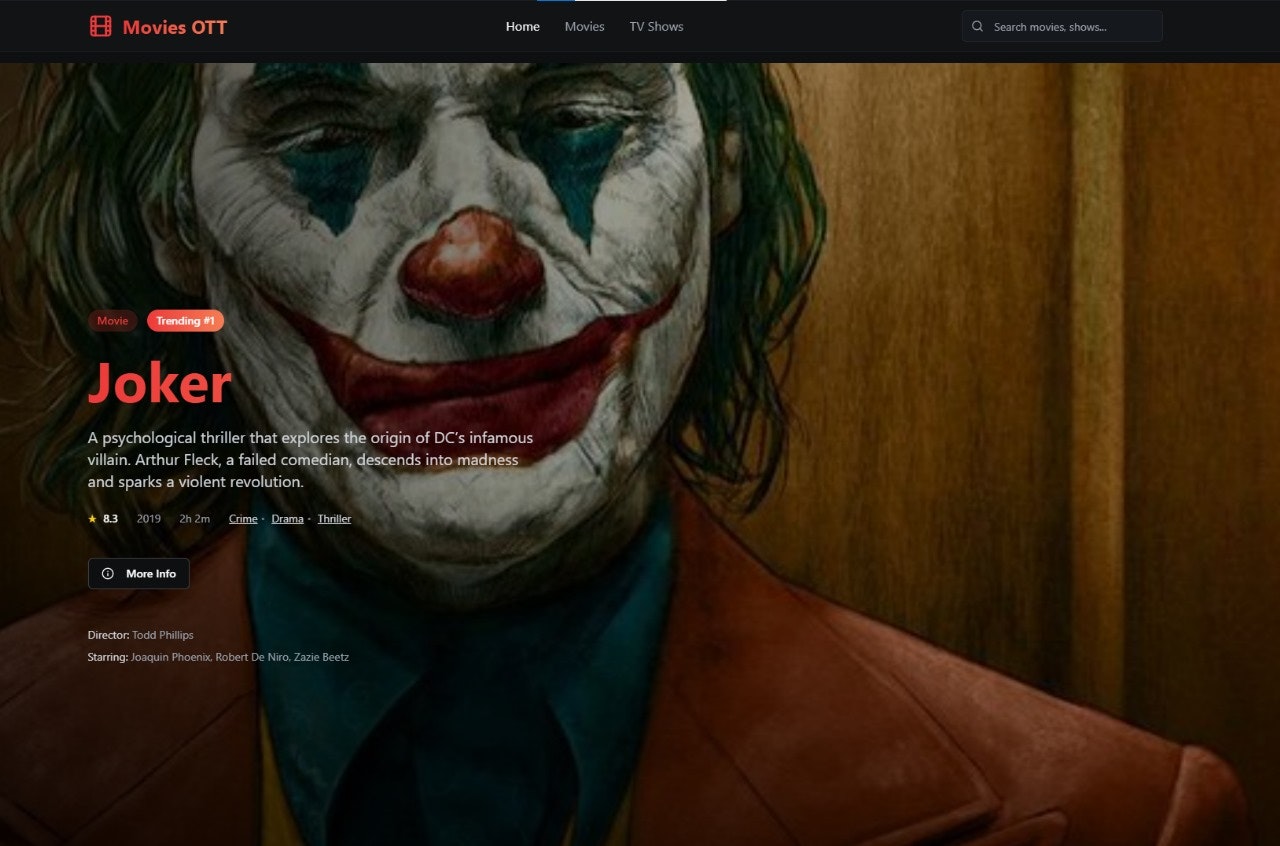This screenshot has height=846, width=1280.
Task: Click the film reel logo icon
Action: (100, 27)
